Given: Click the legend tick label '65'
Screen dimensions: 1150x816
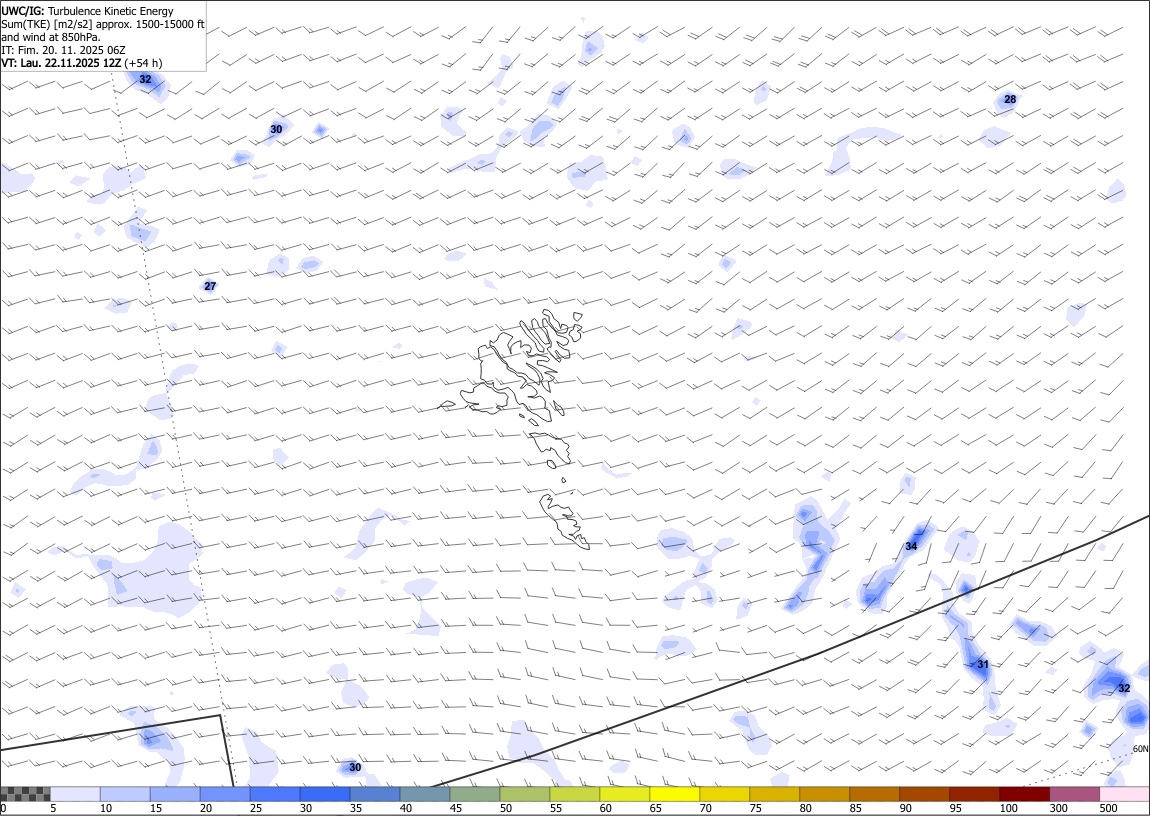Looking at the screenshot, I should pyautogui.click(x=655, y=809).
